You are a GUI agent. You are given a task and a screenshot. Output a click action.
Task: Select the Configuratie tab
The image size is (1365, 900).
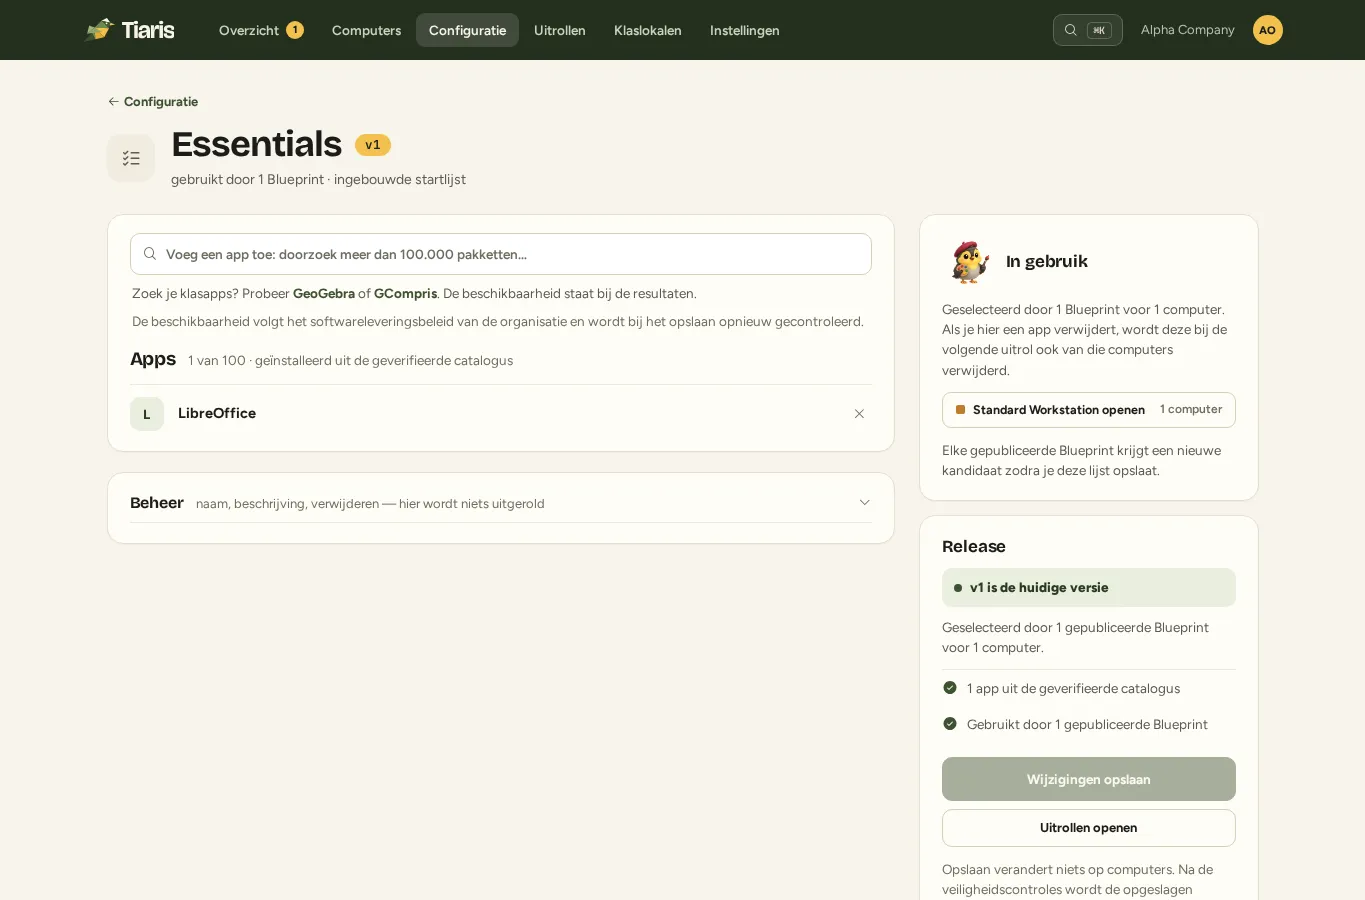click(x=467, y=30)
